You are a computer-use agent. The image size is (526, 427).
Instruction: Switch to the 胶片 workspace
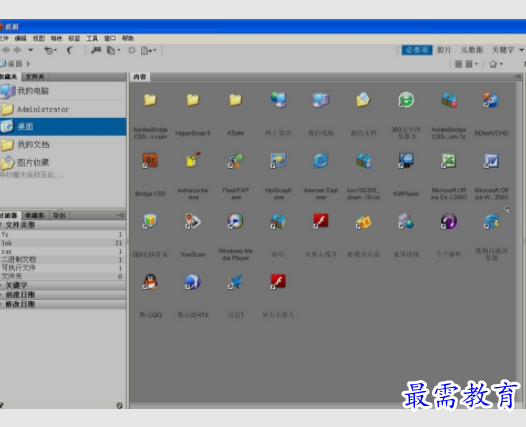tap(444, 50)
